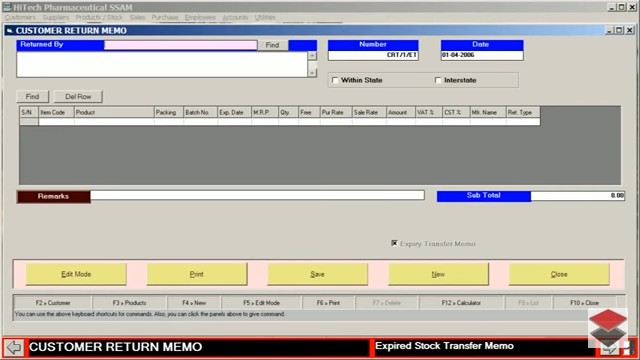Viewport: 640px width, 360px height.
Task: Click the Sale Rate column header
Action: pos(369,112)
